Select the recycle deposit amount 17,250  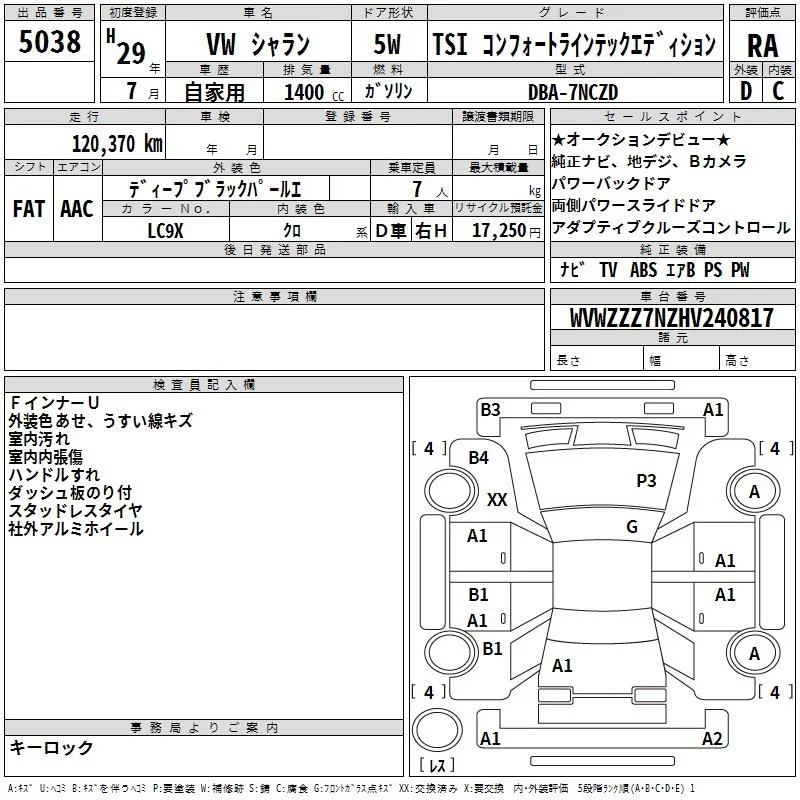tap(498, 230)
